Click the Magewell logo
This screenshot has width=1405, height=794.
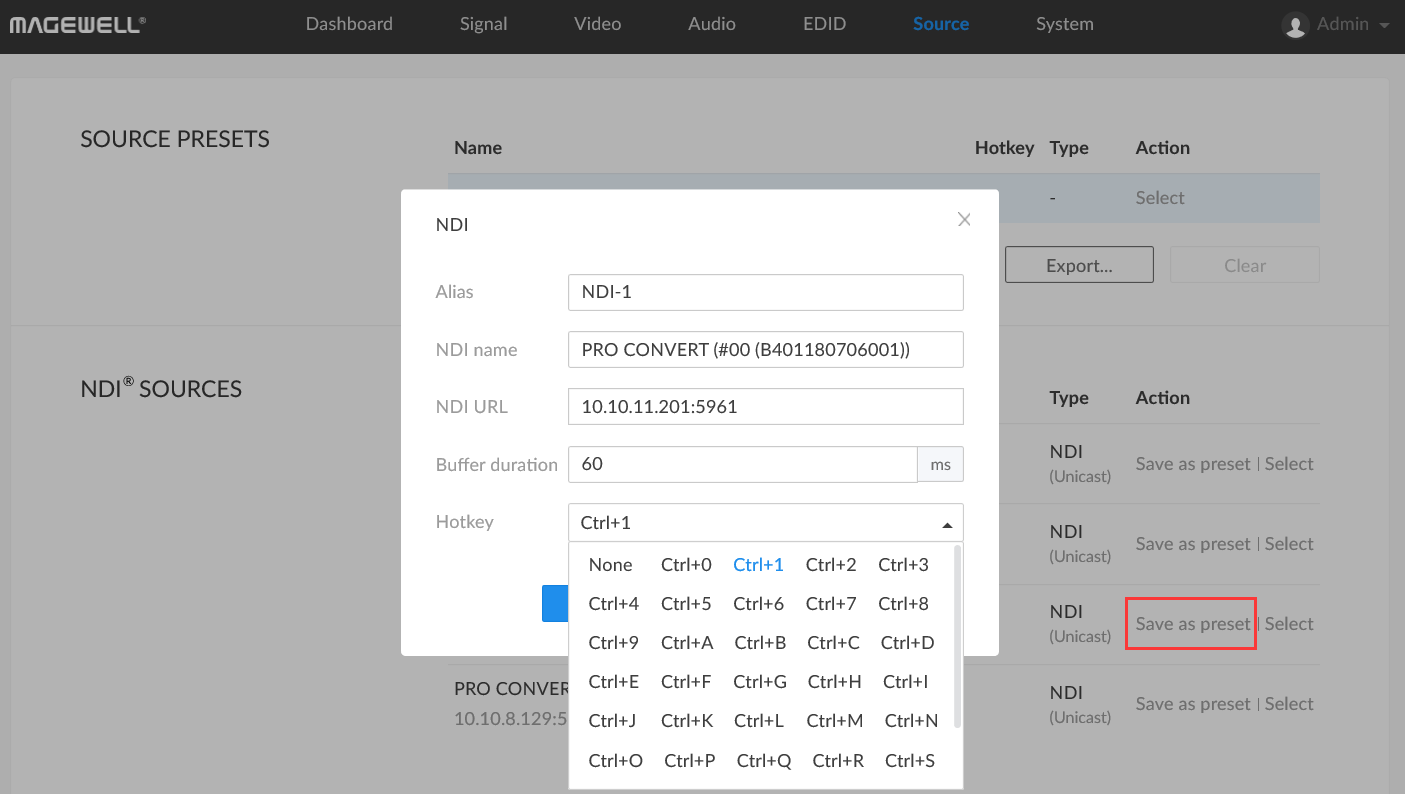[x=78, y=24]
